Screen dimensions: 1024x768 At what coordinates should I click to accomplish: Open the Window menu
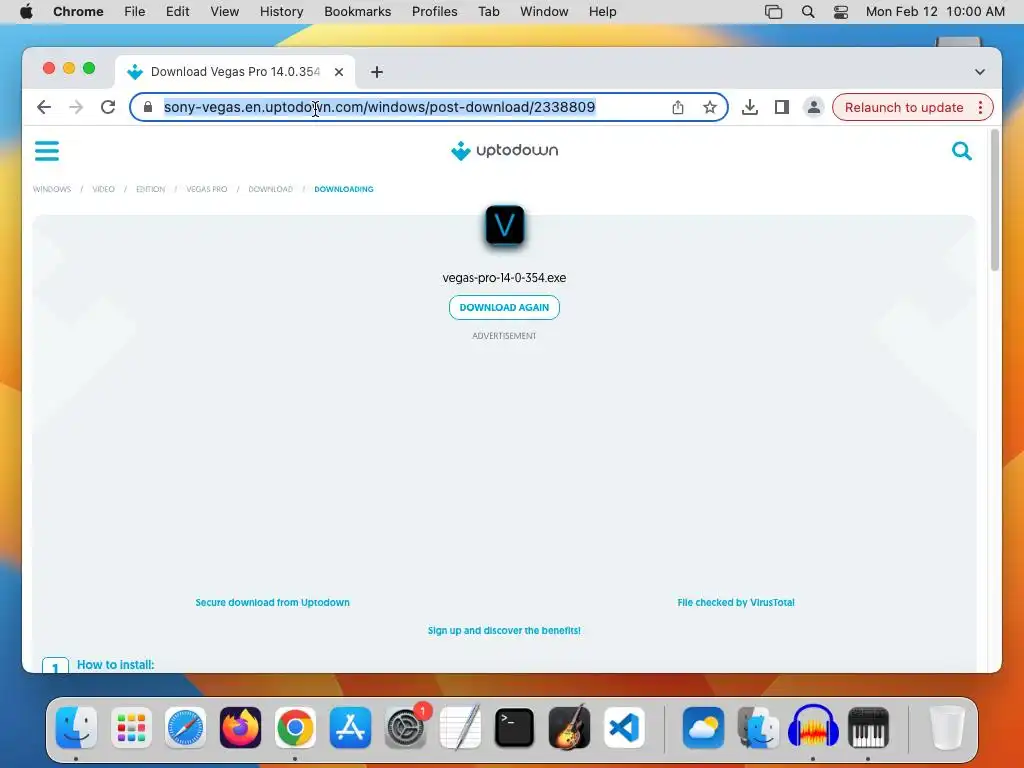(544, 12)
